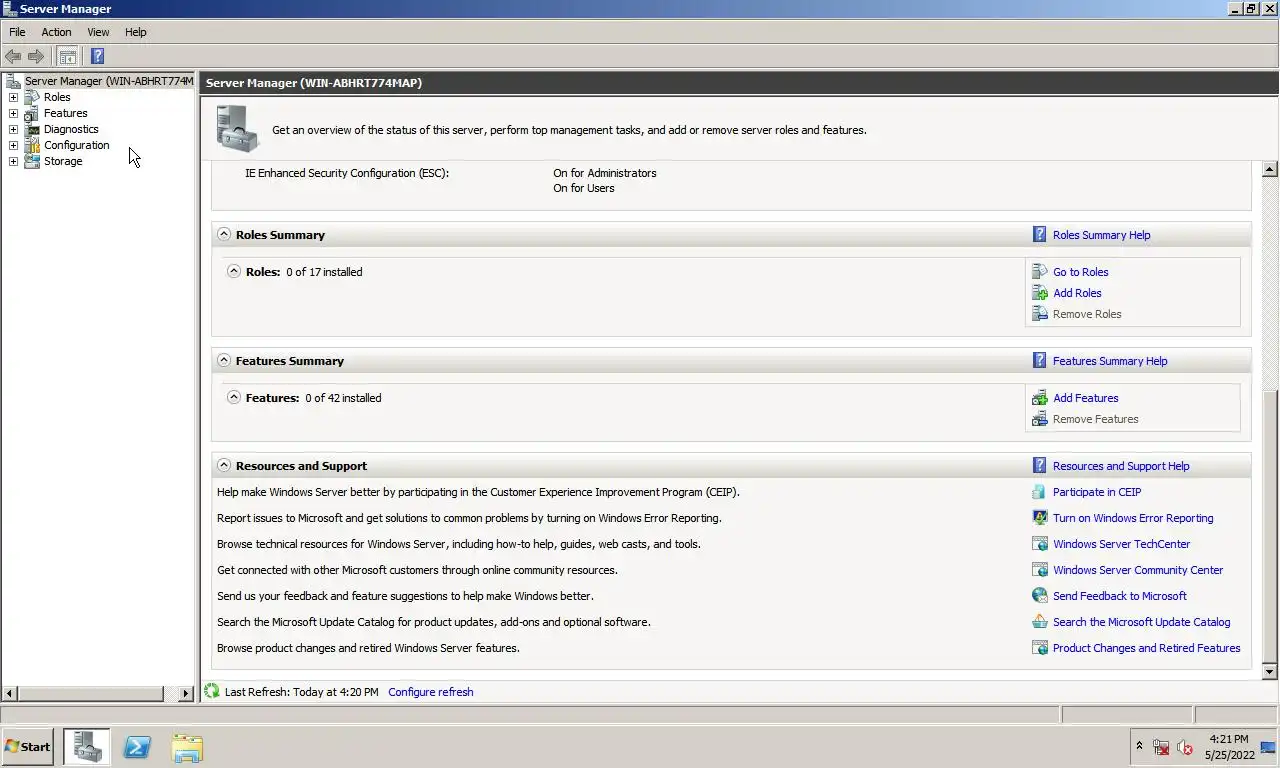
Task: Click the Back arrow toolbar icon
Action: (x=13, y=56)
